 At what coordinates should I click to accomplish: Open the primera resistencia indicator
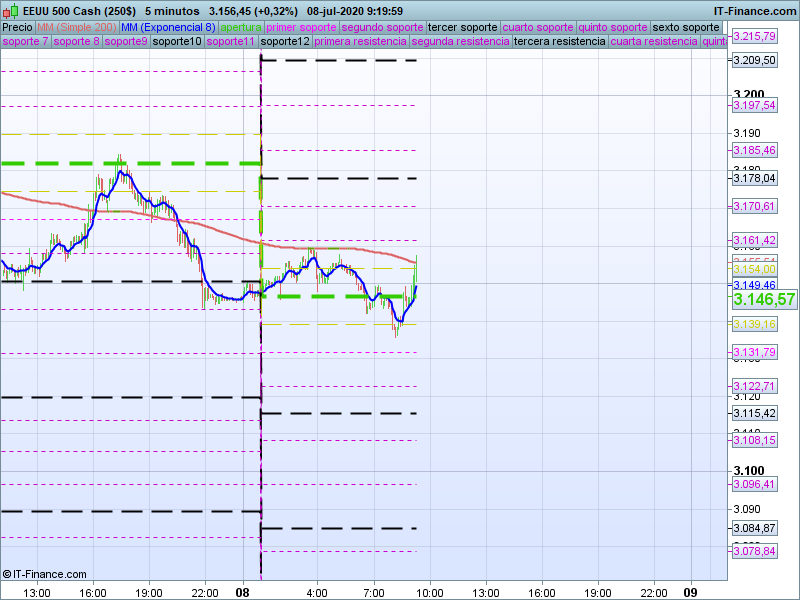(360, 42)
